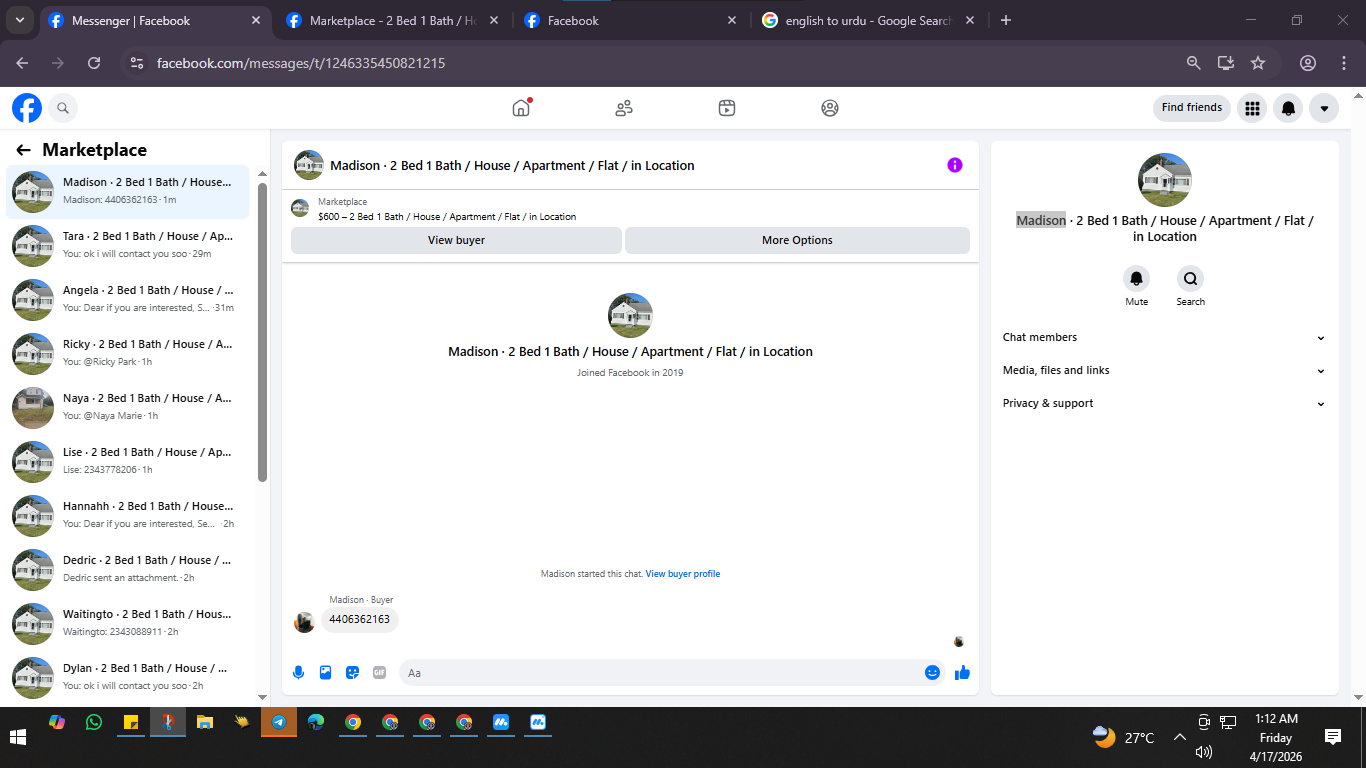
Task: Click the chat list scrollbar
Action: 262,332
